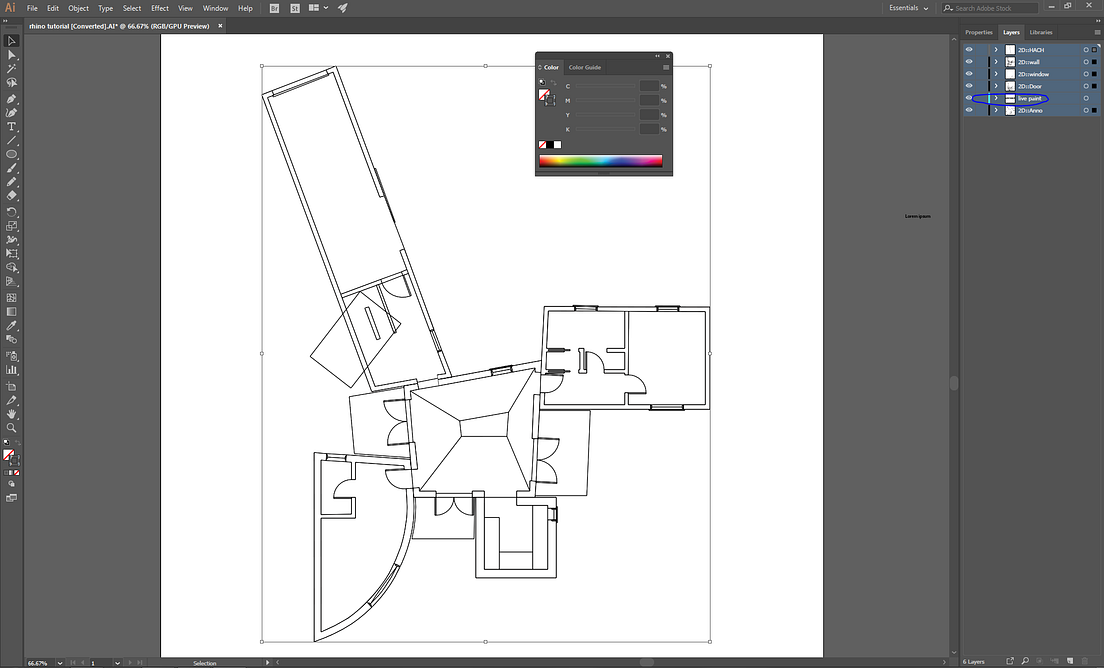The height and width of the screenshot is (668, 1104).
Task: Select the Width warp tool
Action: point(11,239)
